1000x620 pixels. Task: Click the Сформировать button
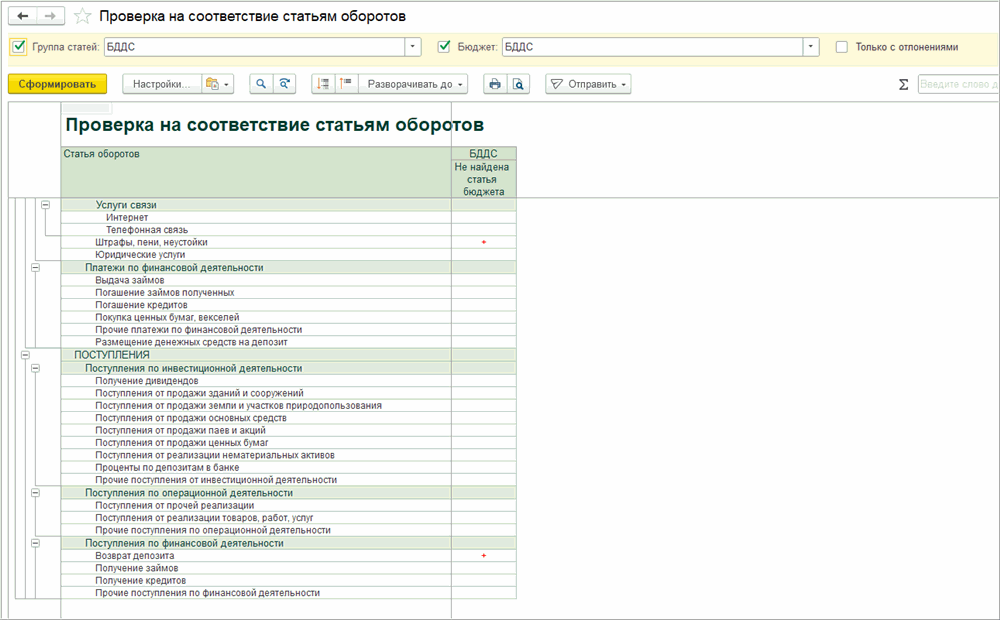(x=57, y=85)
